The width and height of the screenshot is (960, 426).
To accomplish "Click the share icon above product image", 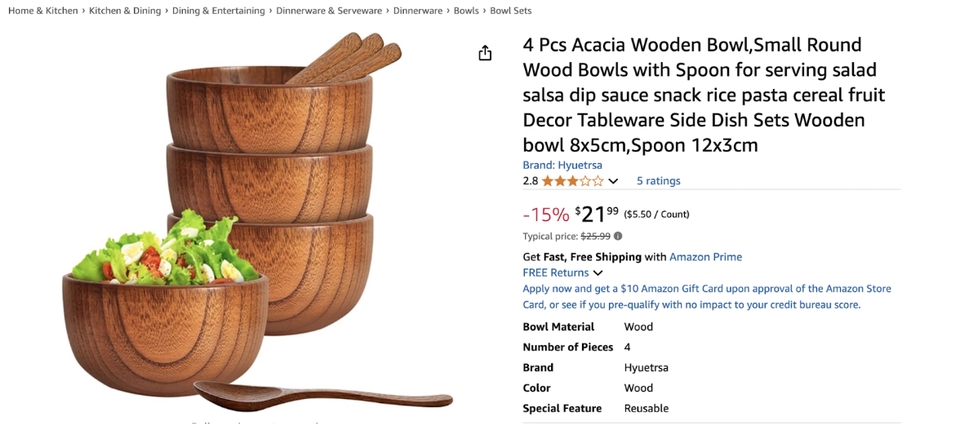I will (x=485, y=53).
